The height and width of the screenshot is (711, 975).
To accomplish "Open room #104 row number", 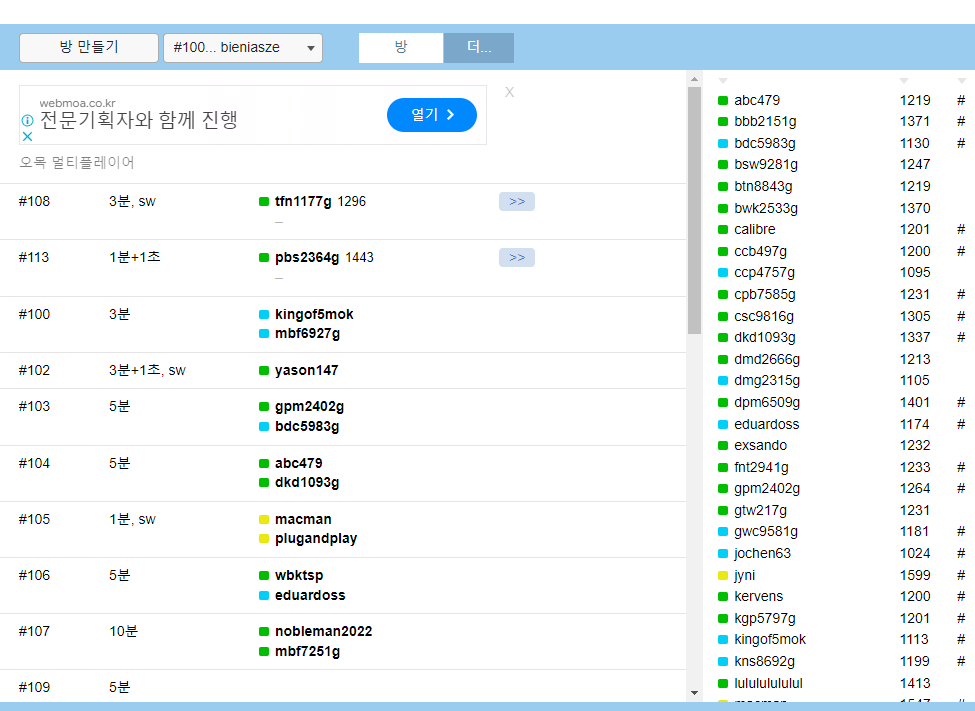I will pyautogui.click(x=34, y=463).
